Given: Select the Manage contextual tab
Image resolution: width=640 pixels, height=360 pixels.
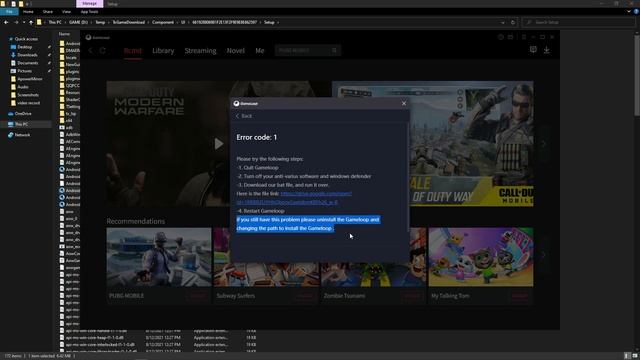Looking at the screenshot, I should (x=89, y=4).
